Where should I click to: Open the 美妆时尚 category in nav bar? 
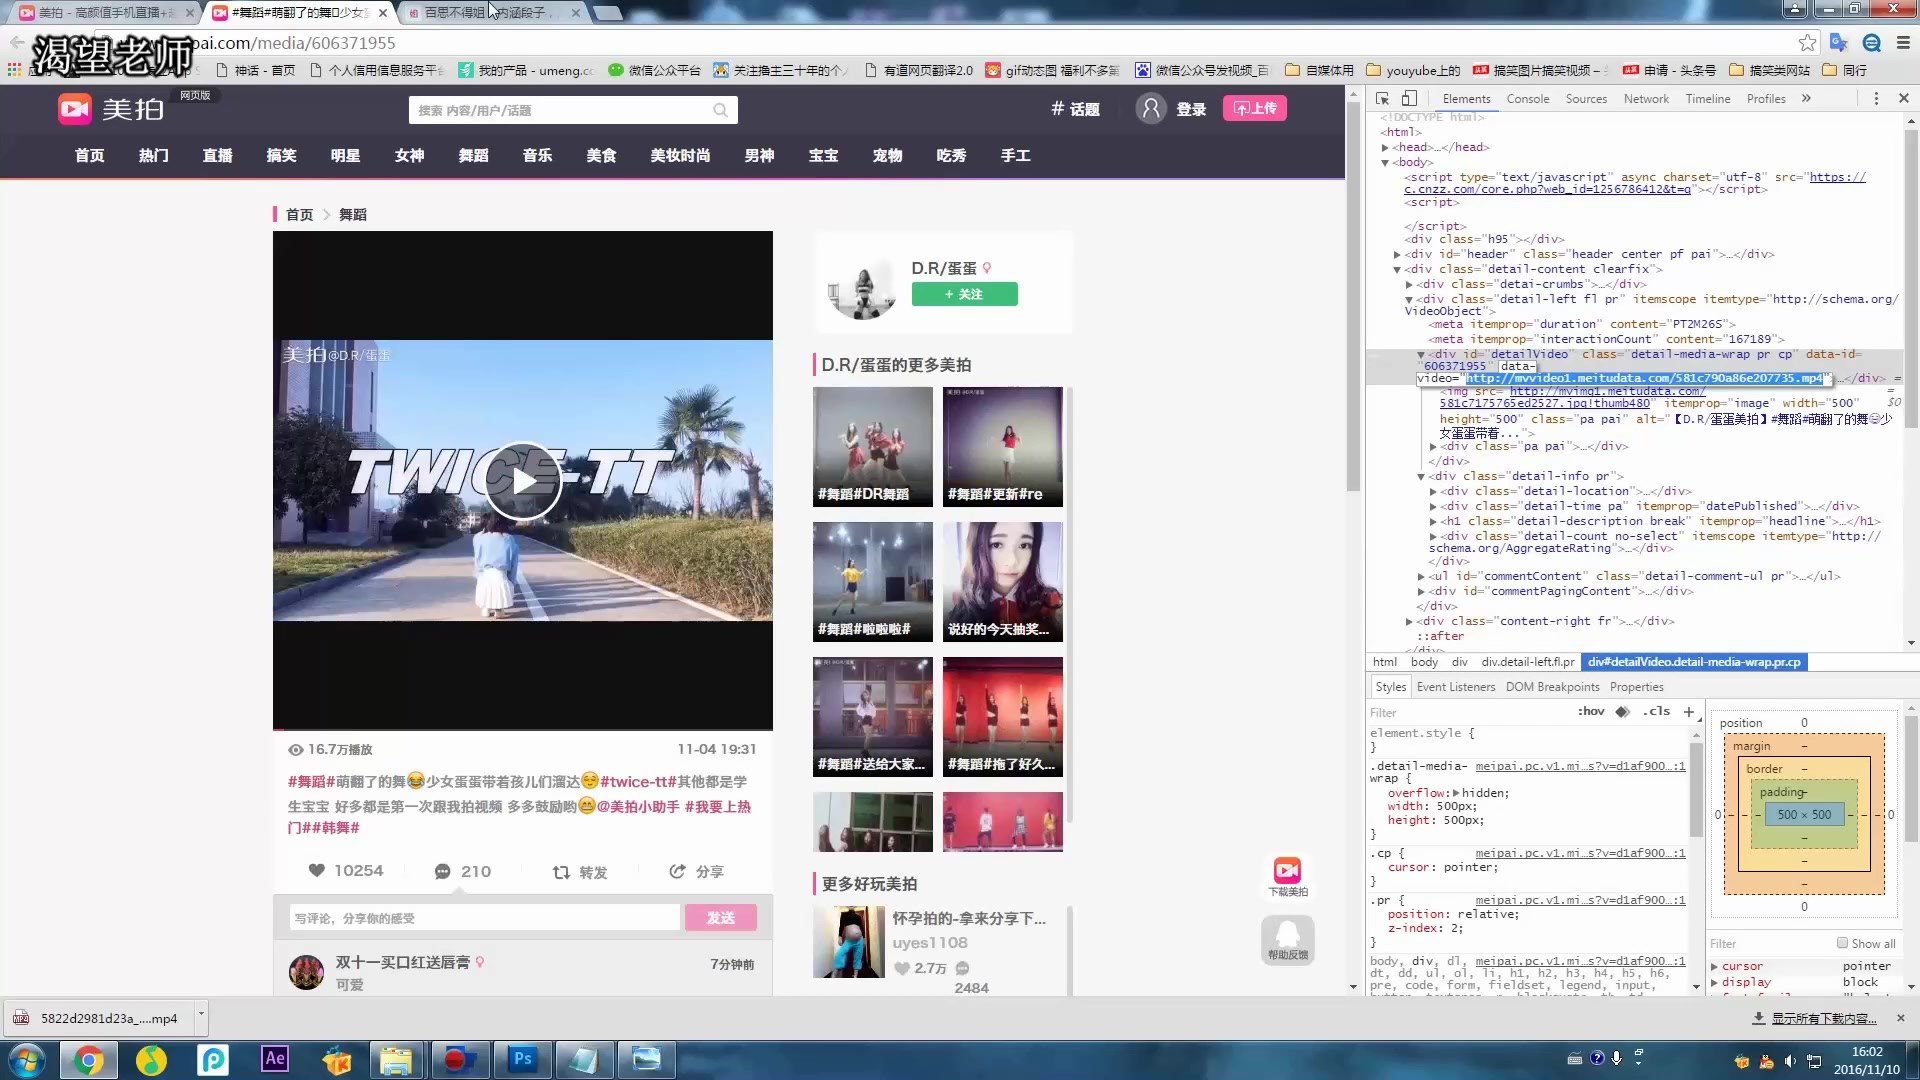[x=680, y=156]
